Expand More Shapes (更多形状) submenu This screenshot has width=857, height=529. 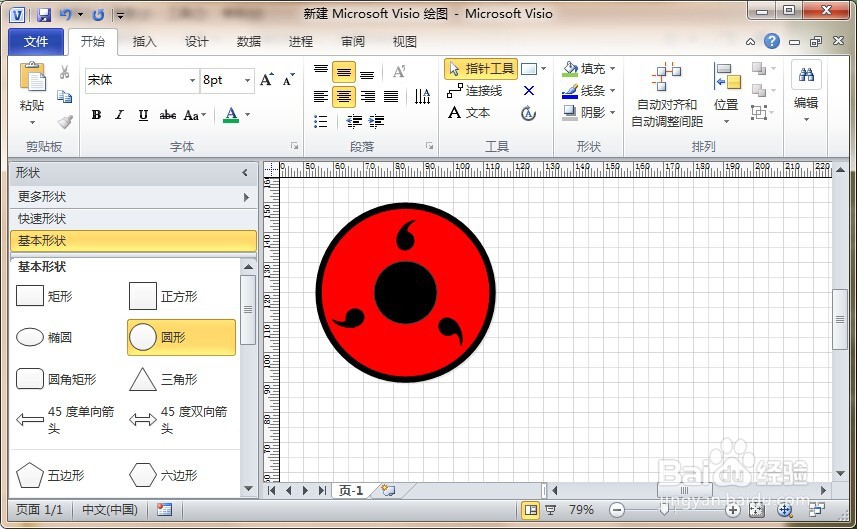[133, 197]
